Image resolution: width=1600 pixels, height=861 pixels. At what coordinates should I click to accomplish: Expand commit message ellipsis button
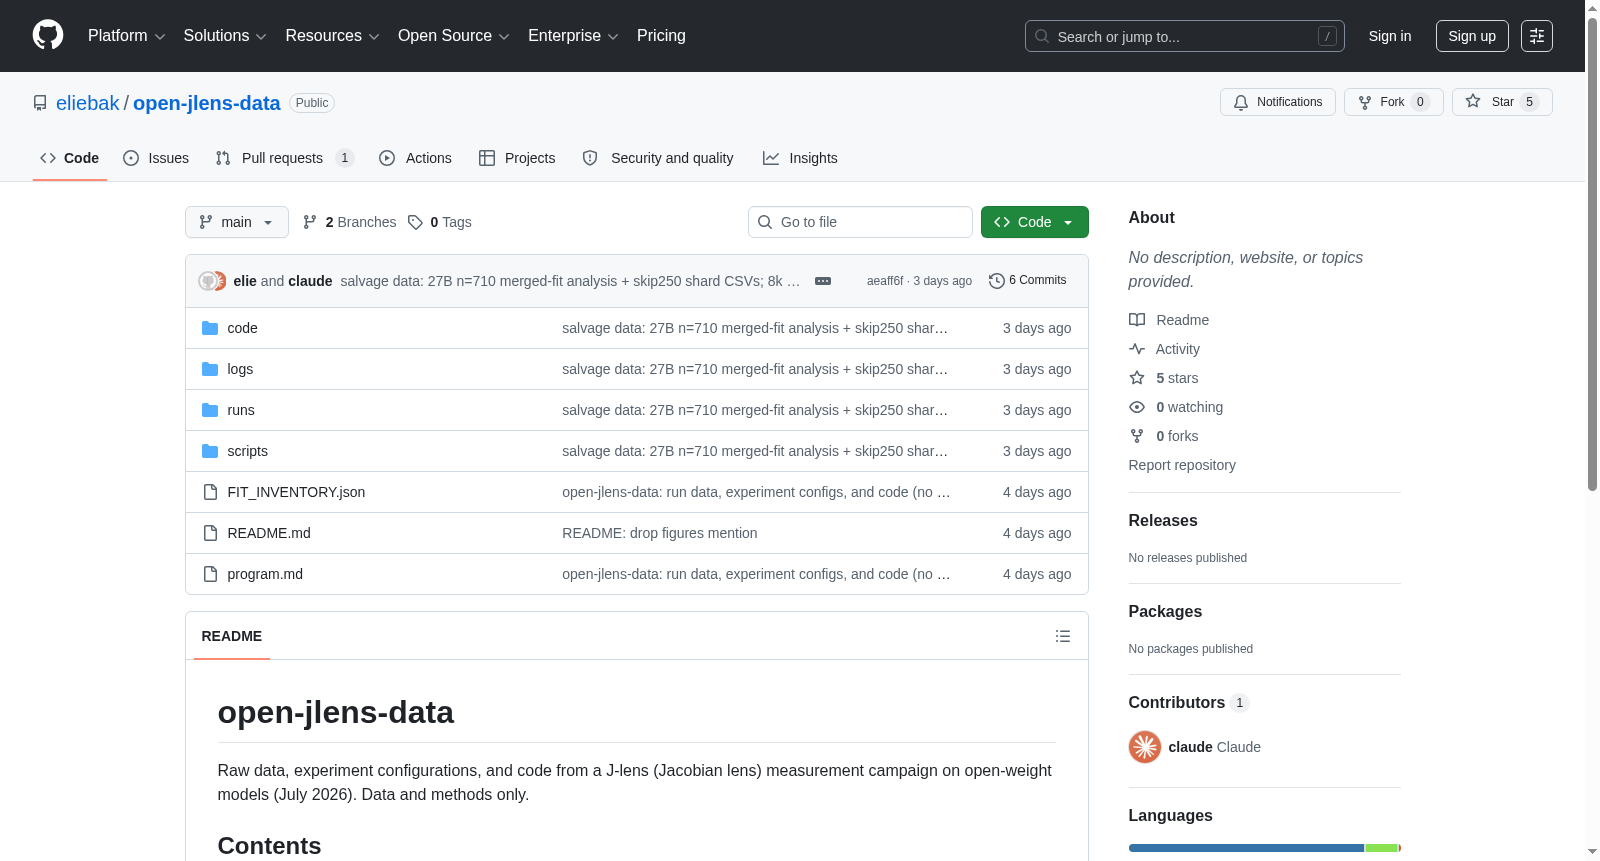coord(823,281)
